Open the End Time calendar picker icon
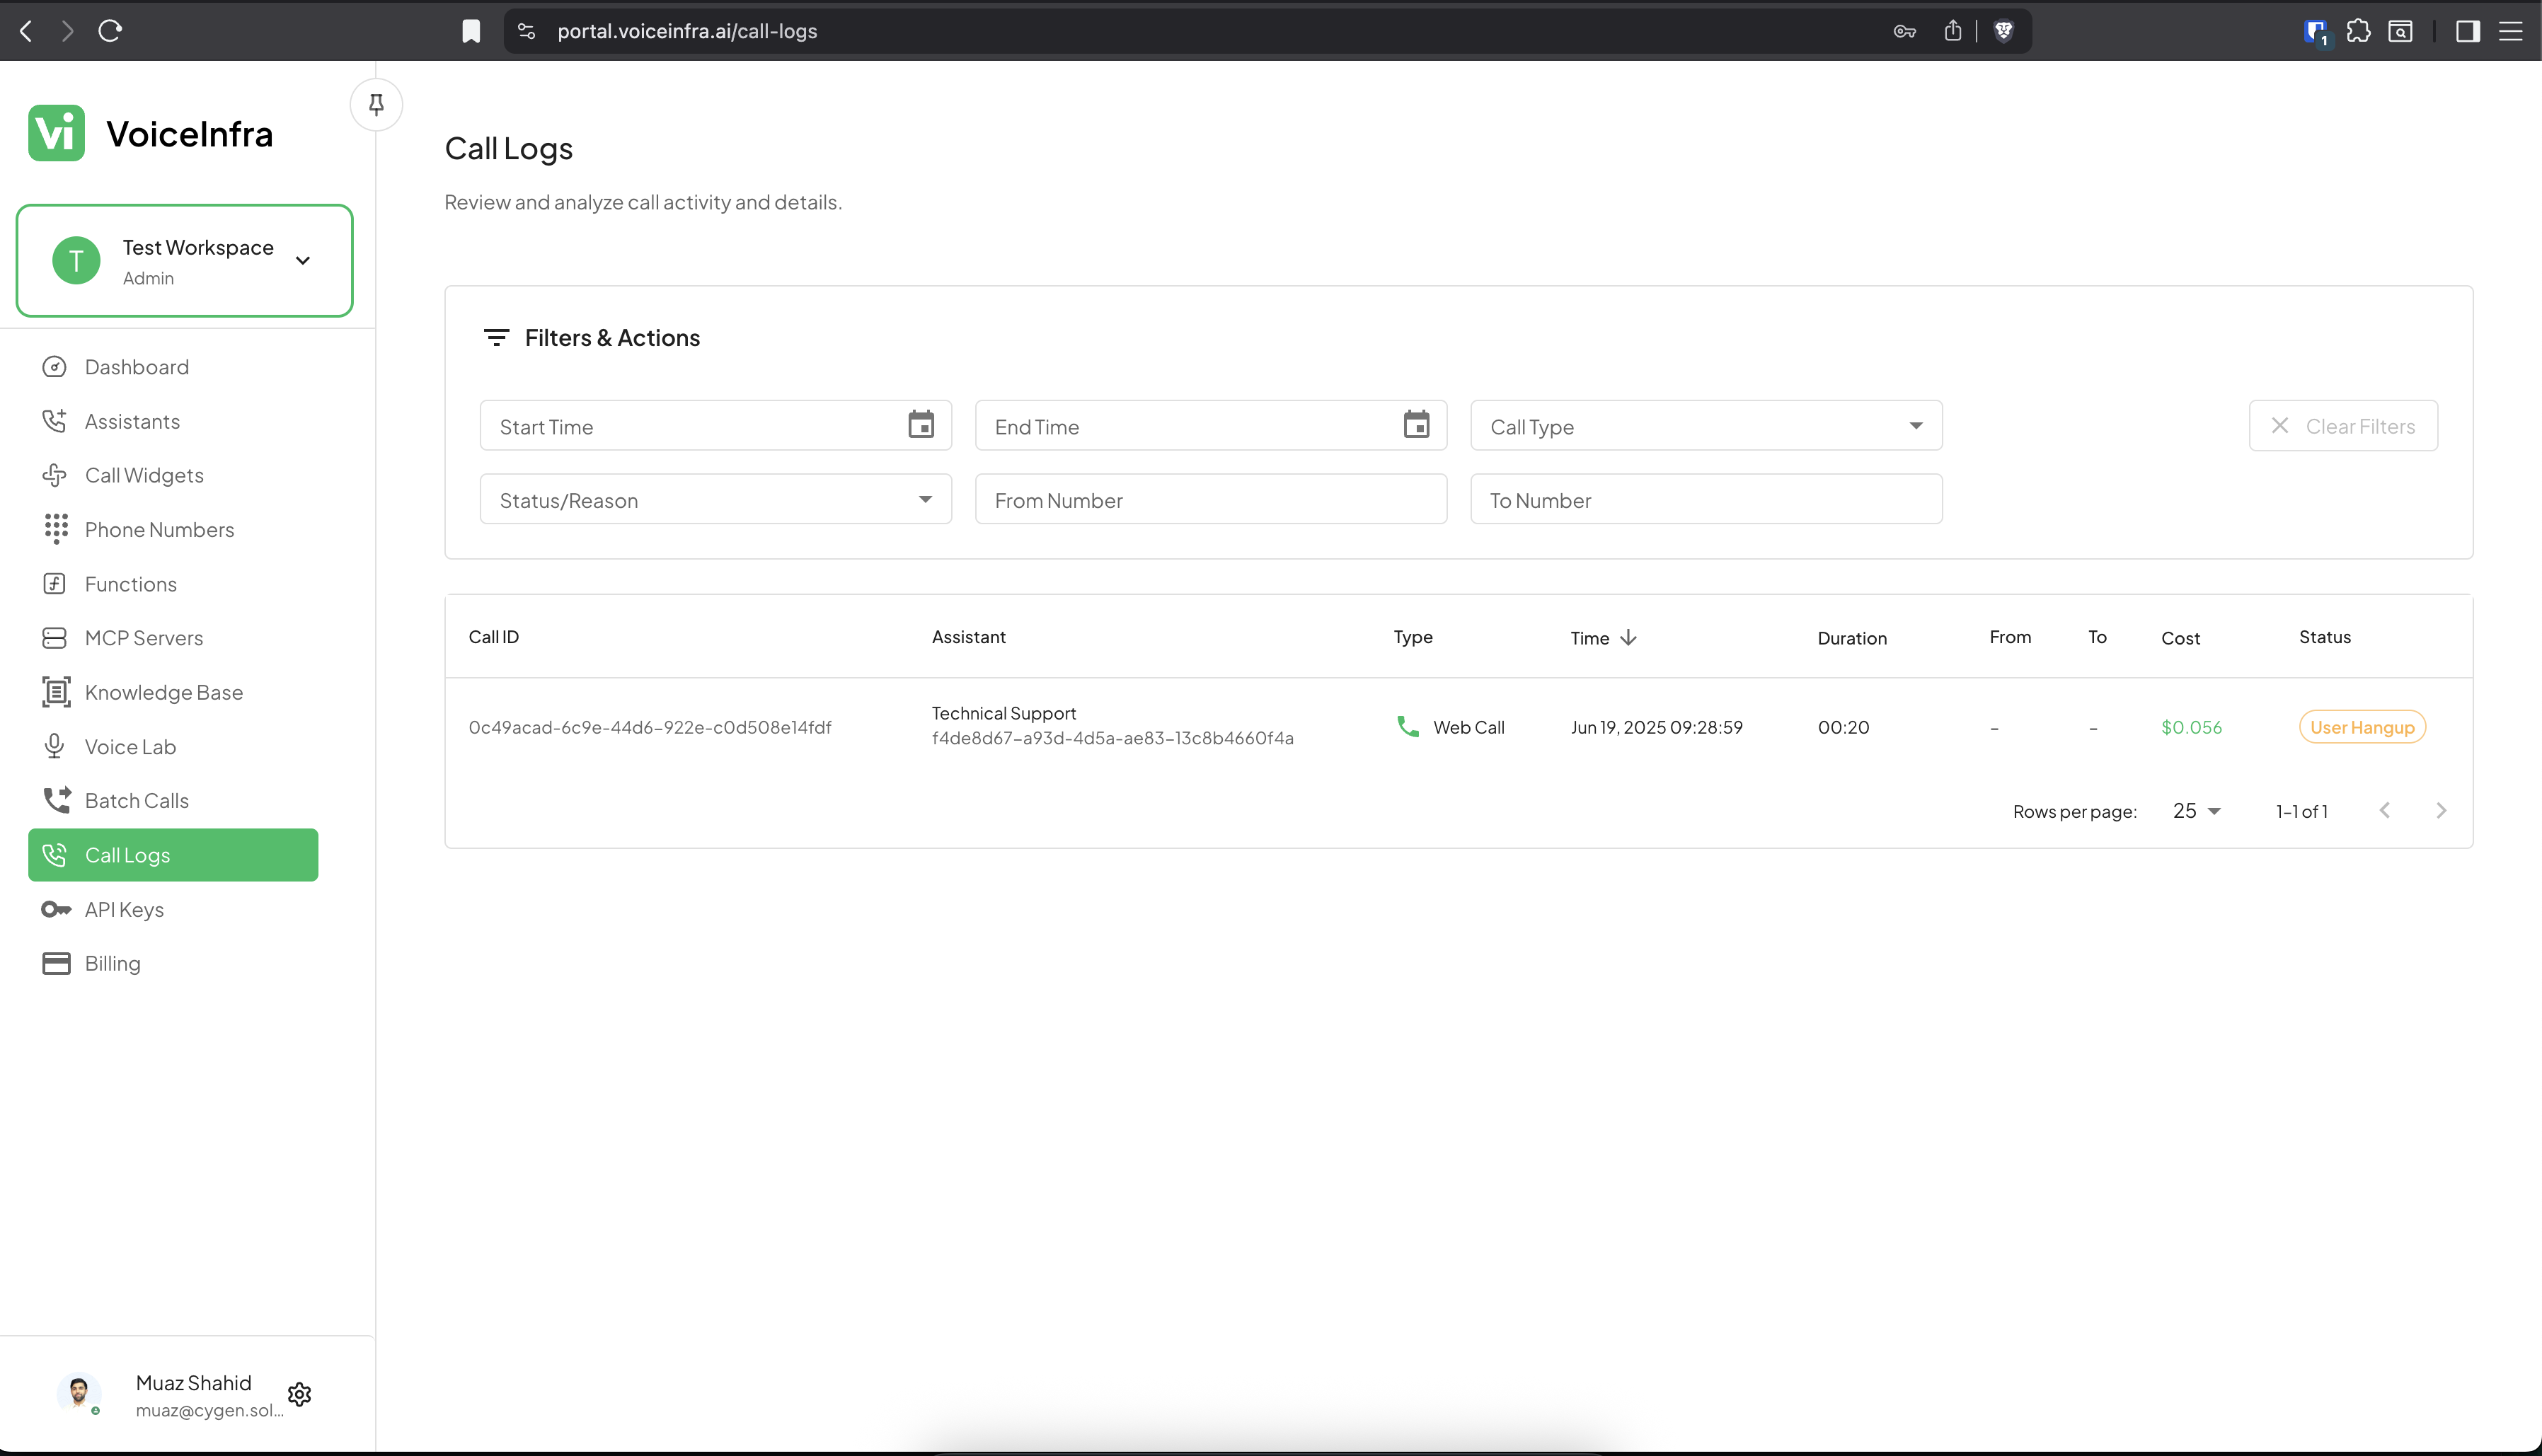Screen dimensions: 2542x1456 pos(1416,425)
